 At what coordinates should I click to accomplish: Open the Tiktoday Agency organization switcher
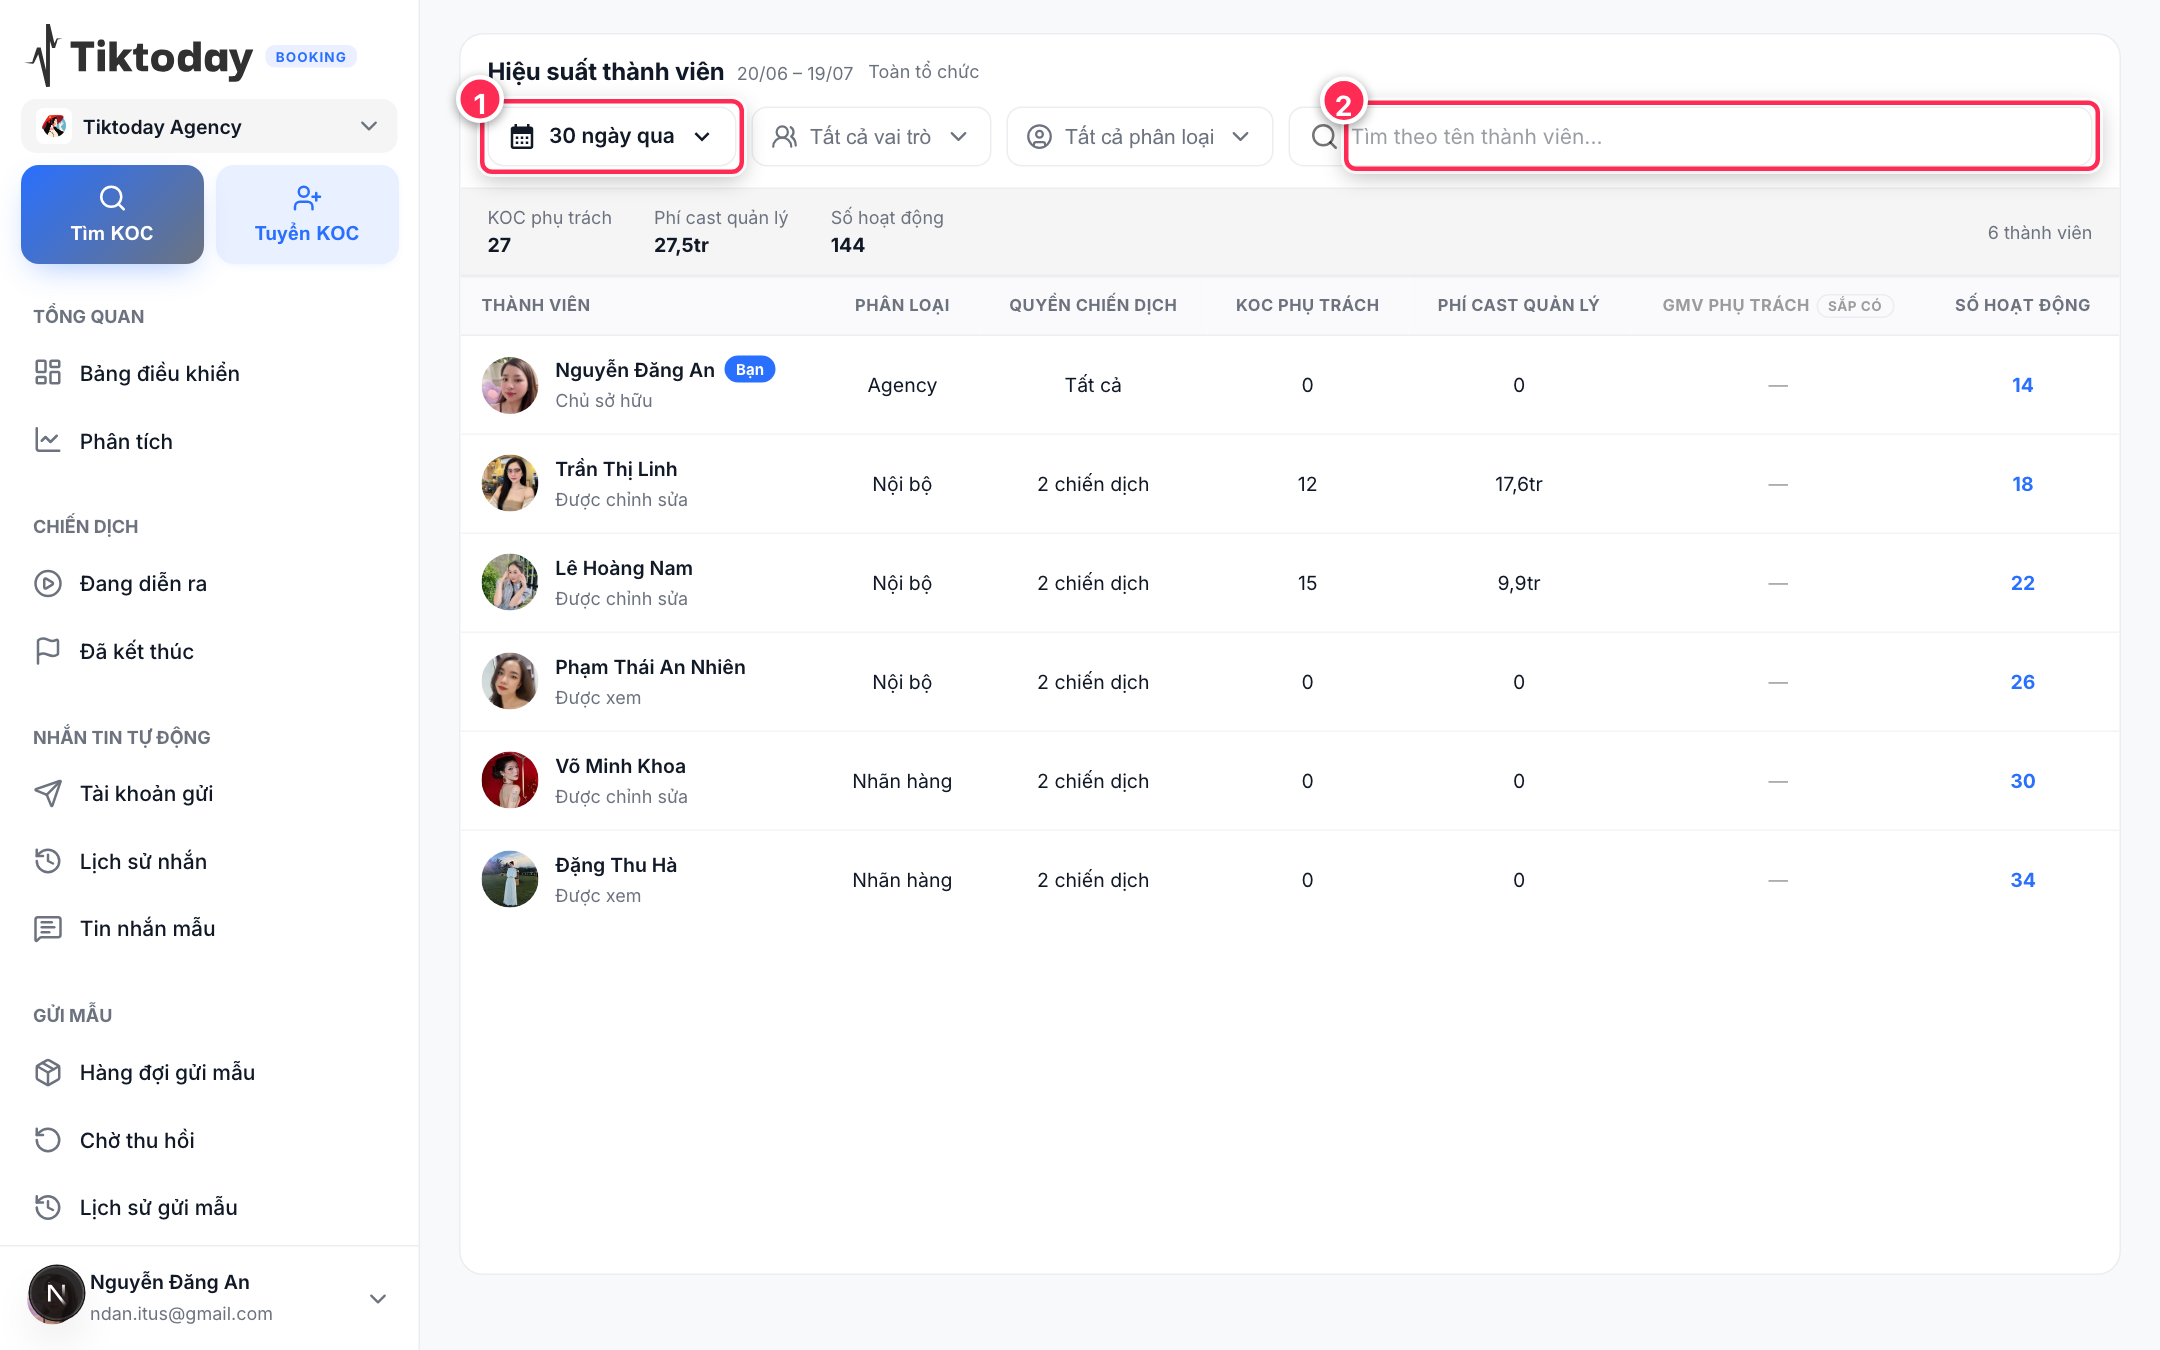(x=209, y=127)
